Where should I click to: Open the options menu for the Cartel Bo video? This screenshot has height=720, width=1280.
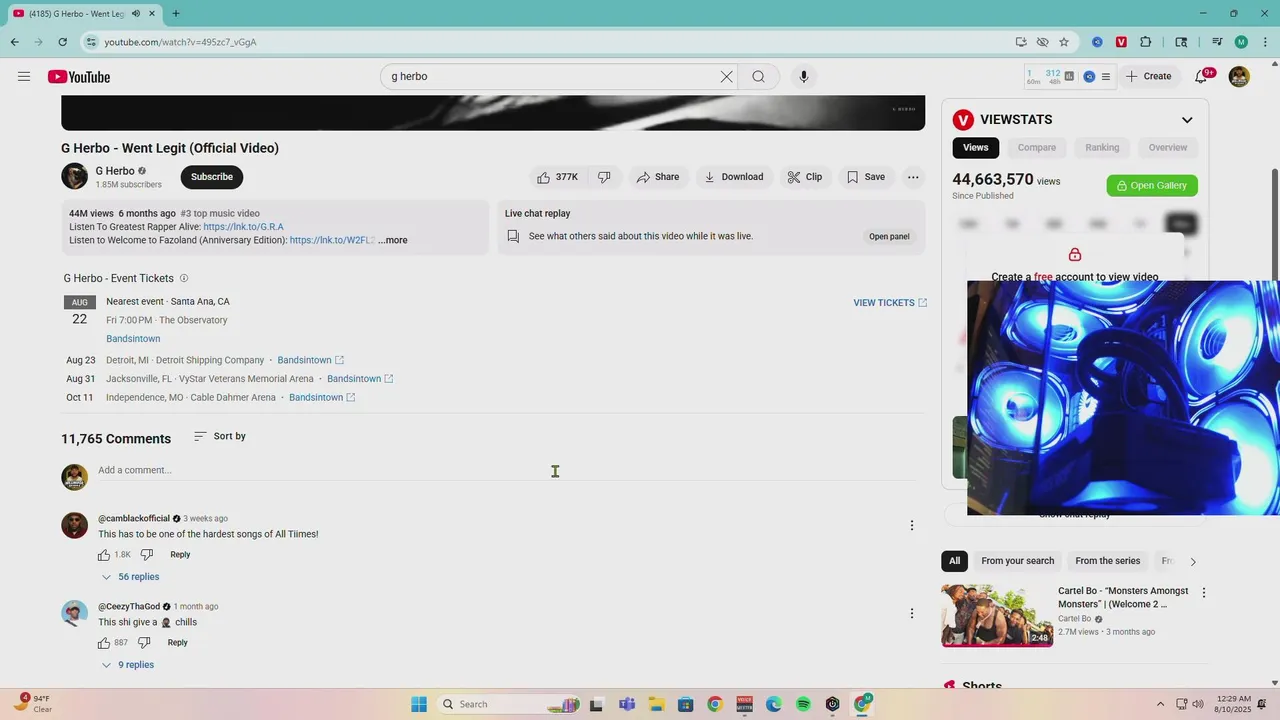1204,593
